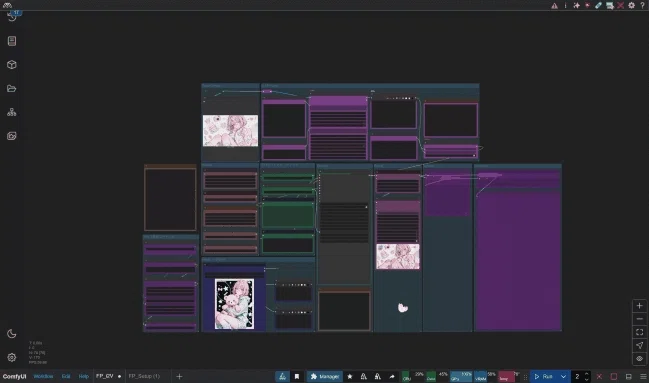Image resolution: width=649 pixels, height=383 pixels.
Task: Select the teddy bear girl image thumbnail
Action: [234, 304]
